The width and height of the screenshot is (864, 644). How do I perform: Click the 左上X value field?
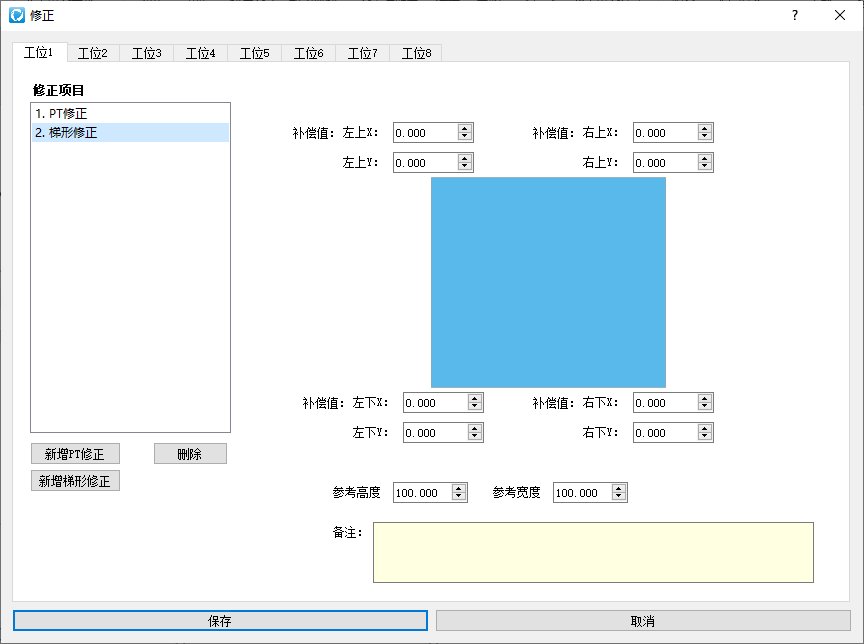click(425, 133)
